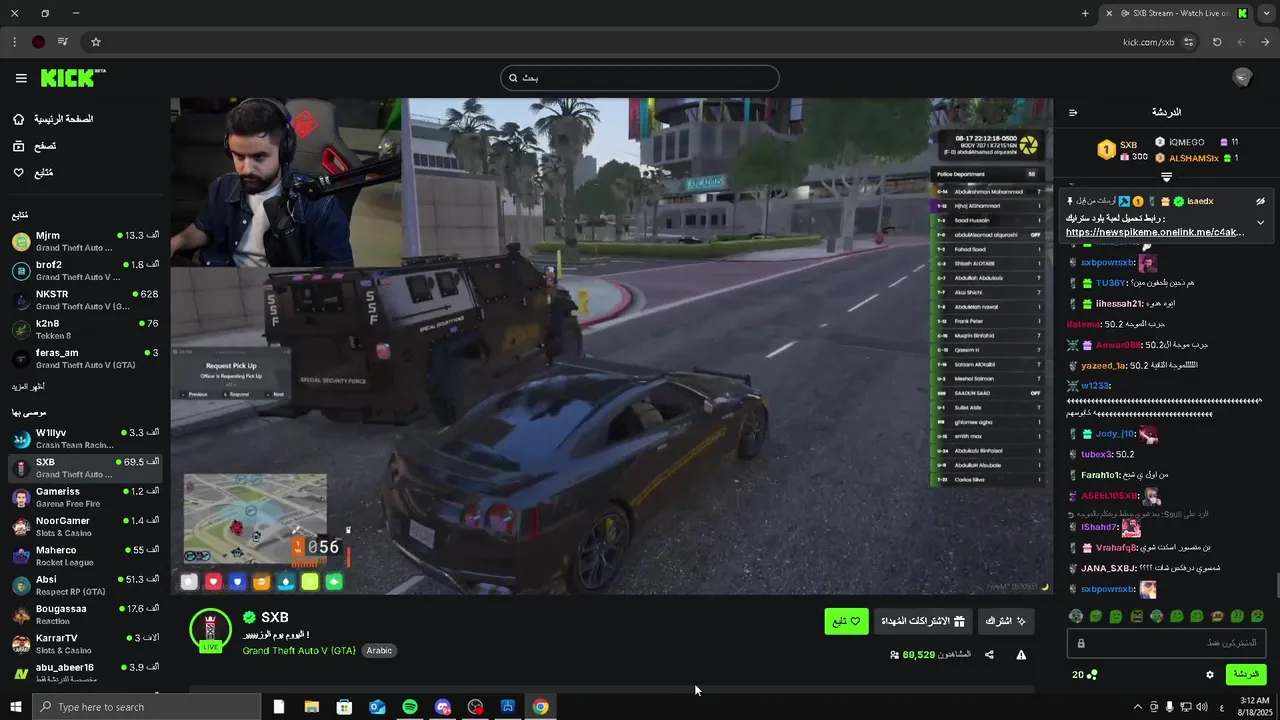
Task: Click username yazeed_1a in chat
Action: coord(1103,366)
